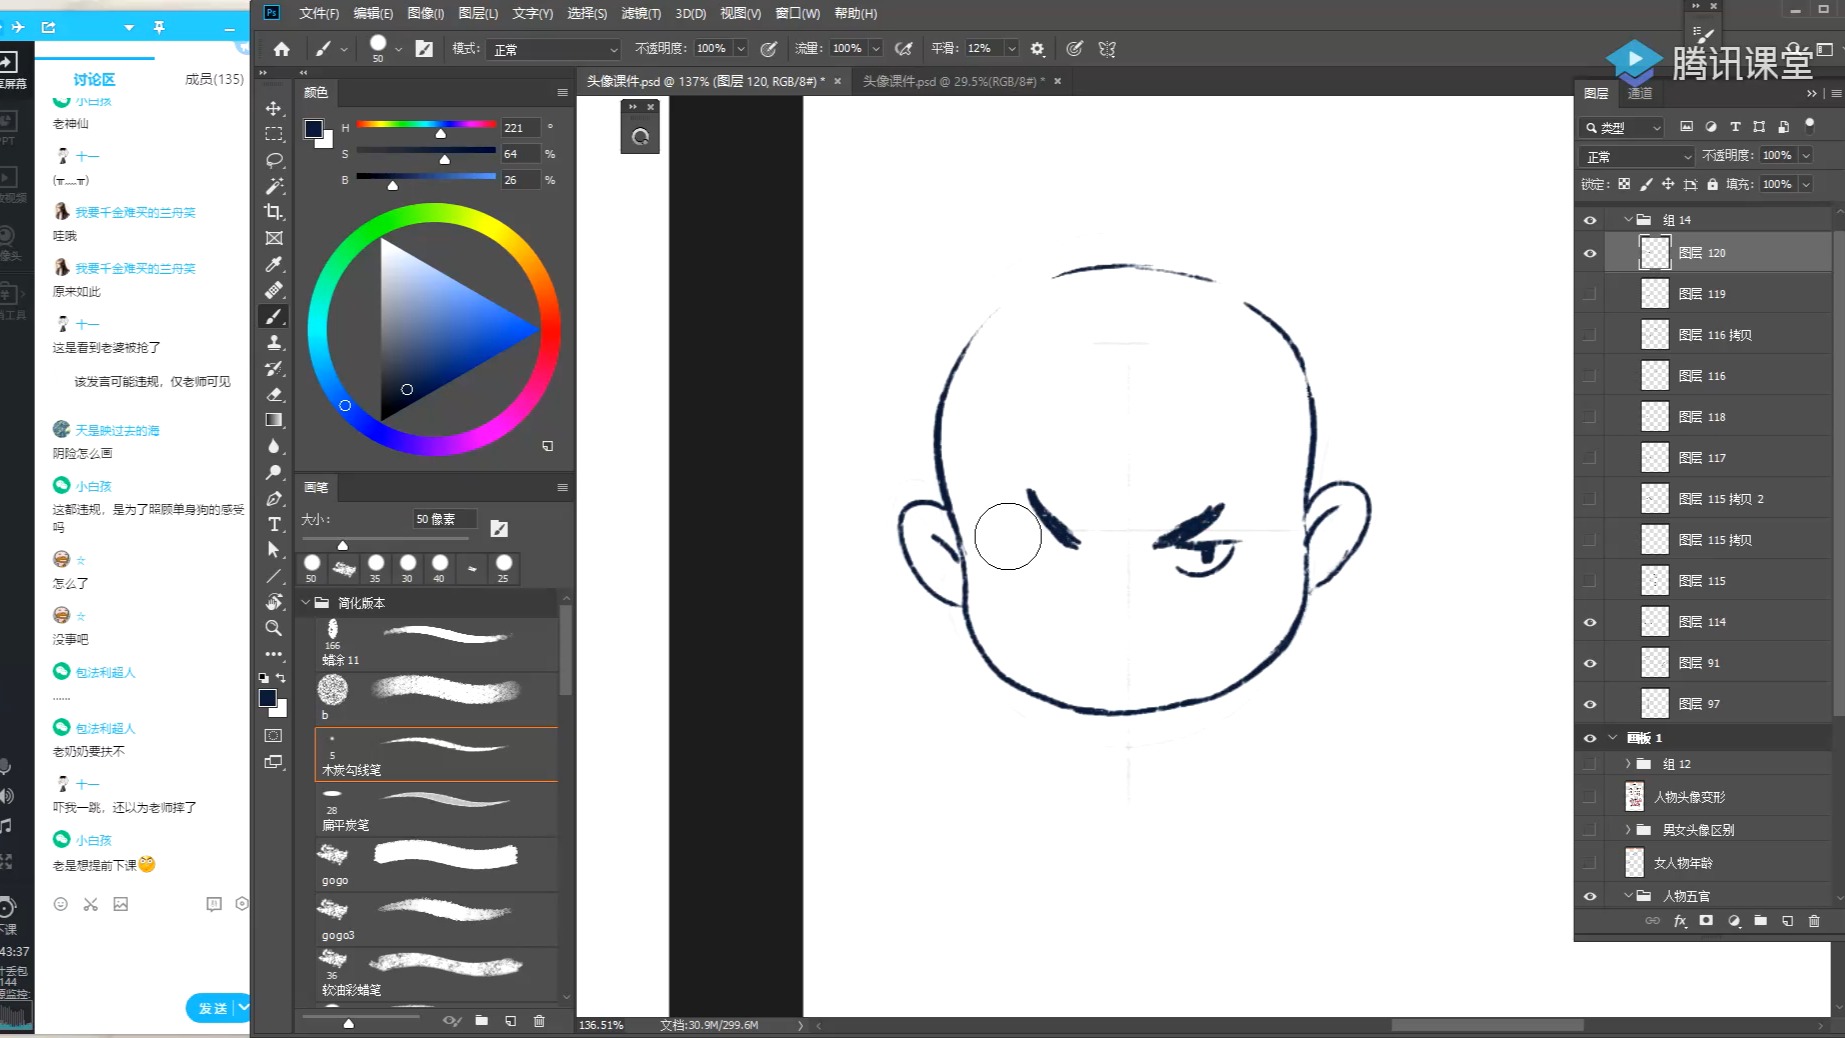Select the Crop tool
The height and width of the screenshot is (1038, 1845).
[273, 212]
